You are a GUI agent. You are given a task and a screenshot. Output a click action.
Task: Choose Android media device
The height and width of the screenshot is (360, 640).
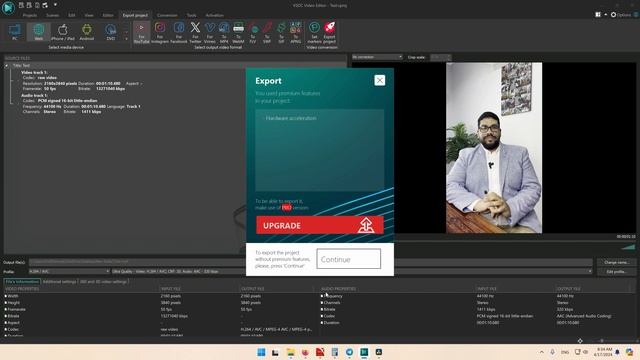(87, 32)
